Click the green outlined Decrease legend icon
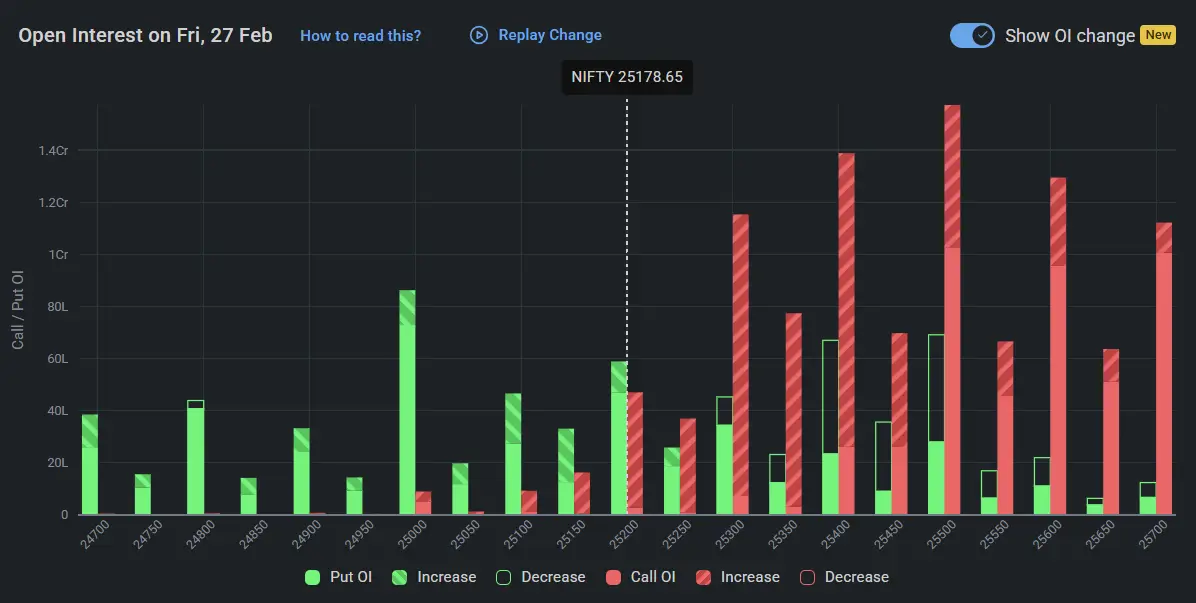1196x603 pixels. 503,577
